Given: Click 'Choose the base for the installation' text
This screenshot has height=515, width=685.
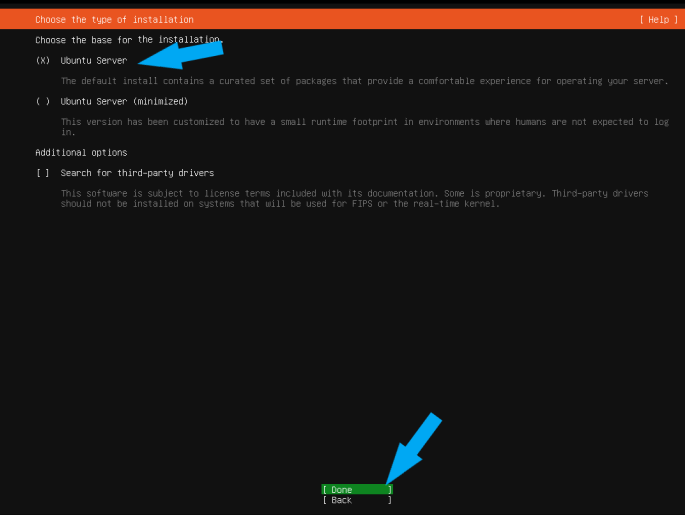Looking at the screenshot, I should [x=129, y=40].
